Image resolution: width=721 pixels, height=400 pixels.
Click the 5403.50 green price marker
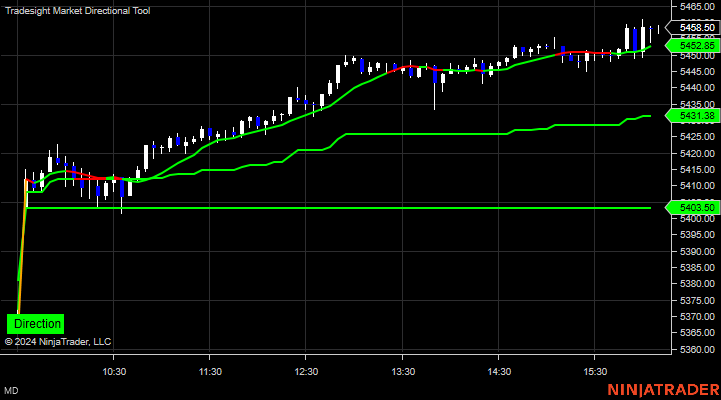pyautogui.click(x=693, y=208)
